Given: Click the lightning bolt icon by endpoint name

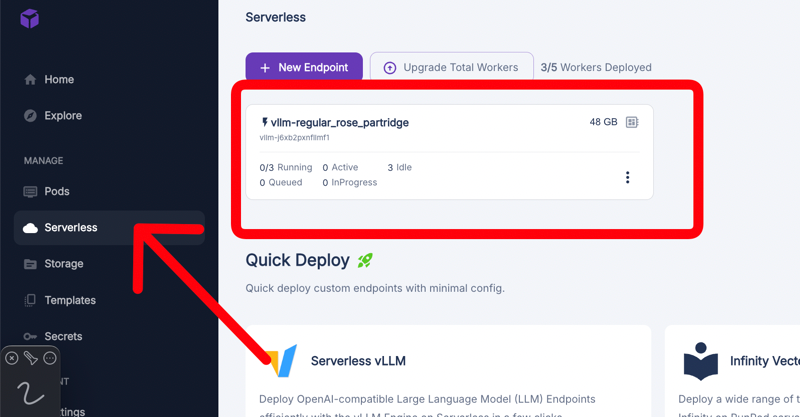Looking at the screenshot, I should [264, 122].
